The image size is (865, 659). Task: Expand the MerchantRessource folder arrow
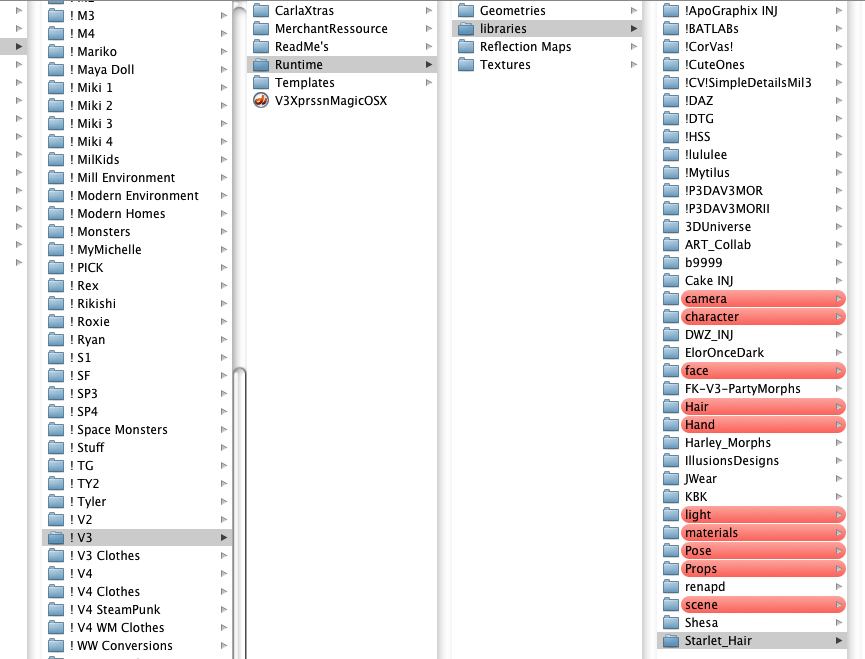click(x=429, y=29)
